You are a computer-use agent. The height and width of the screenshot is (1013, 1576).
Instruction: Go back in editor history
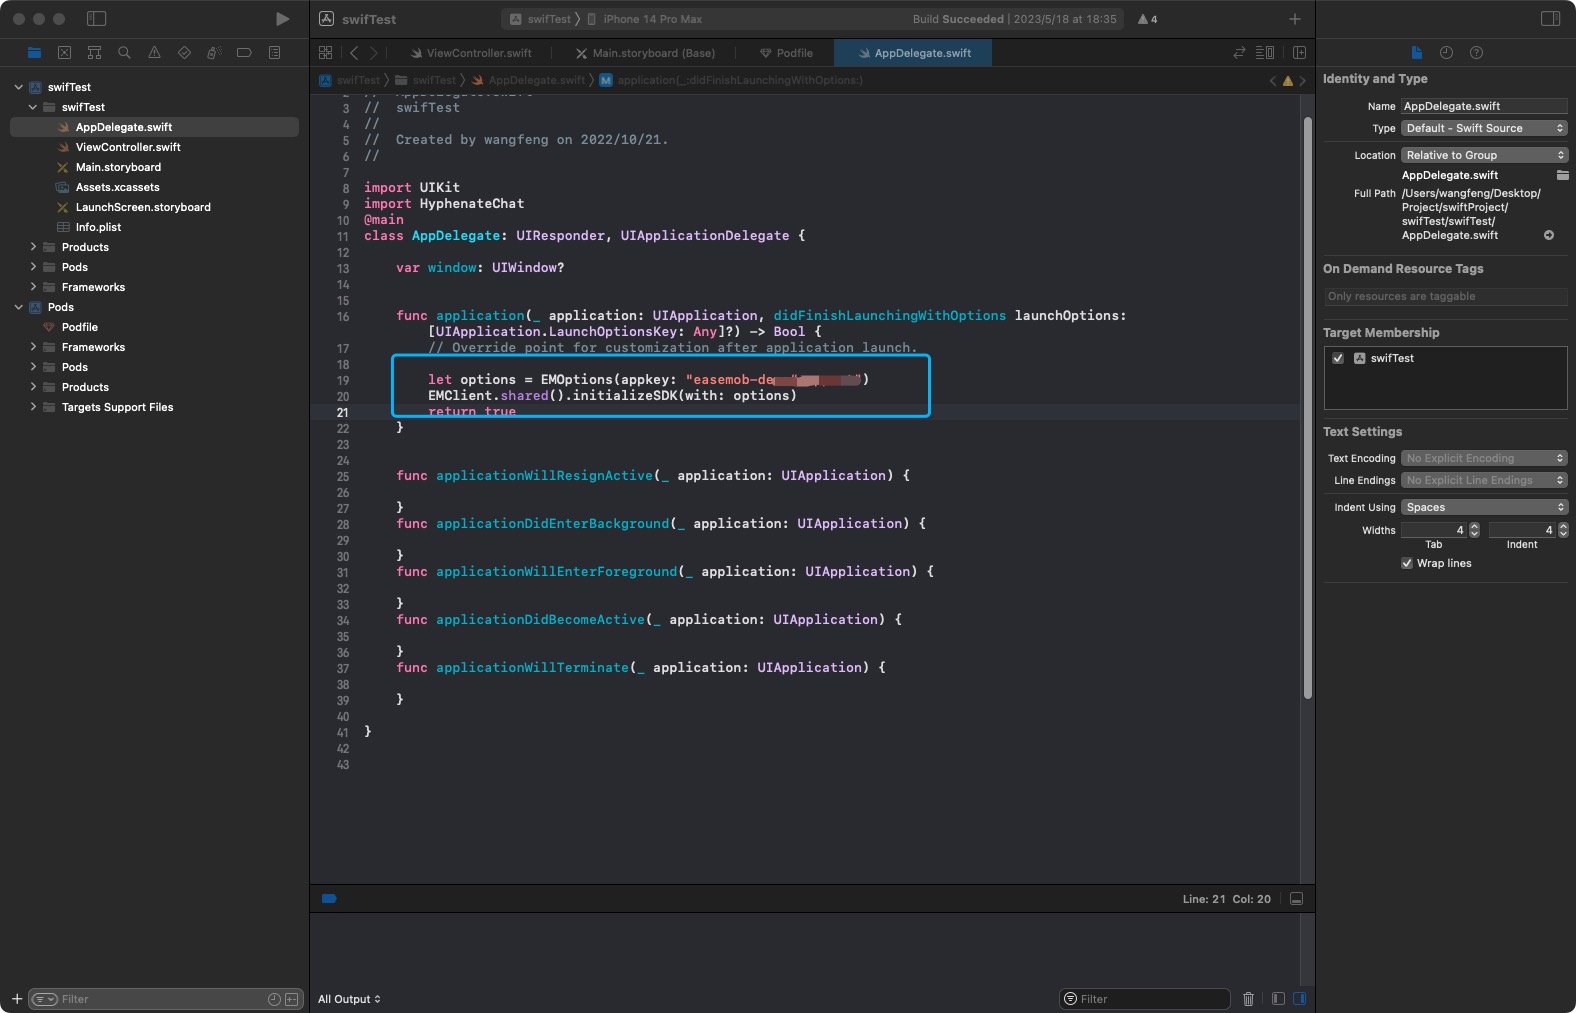coord(353,53)
